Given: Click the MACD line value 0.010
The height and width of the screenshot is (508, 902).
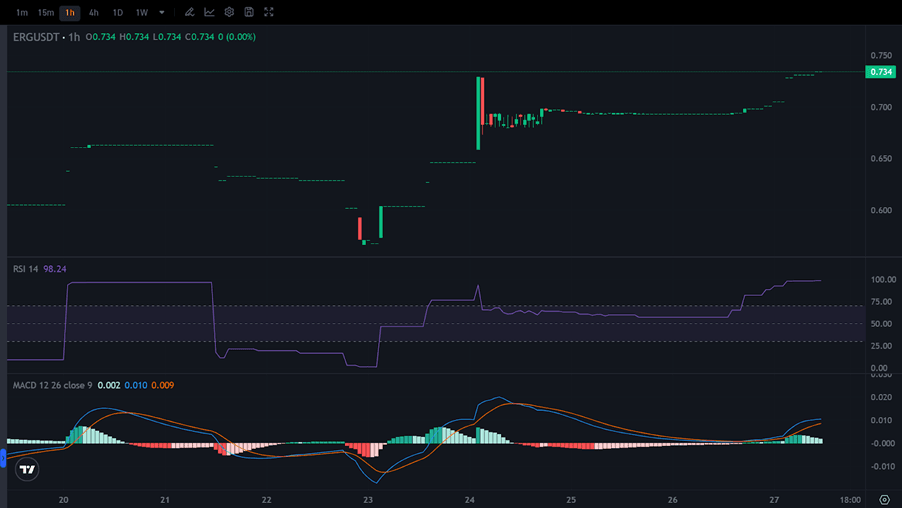Looking at the screenshot, I should coord(136,385).
